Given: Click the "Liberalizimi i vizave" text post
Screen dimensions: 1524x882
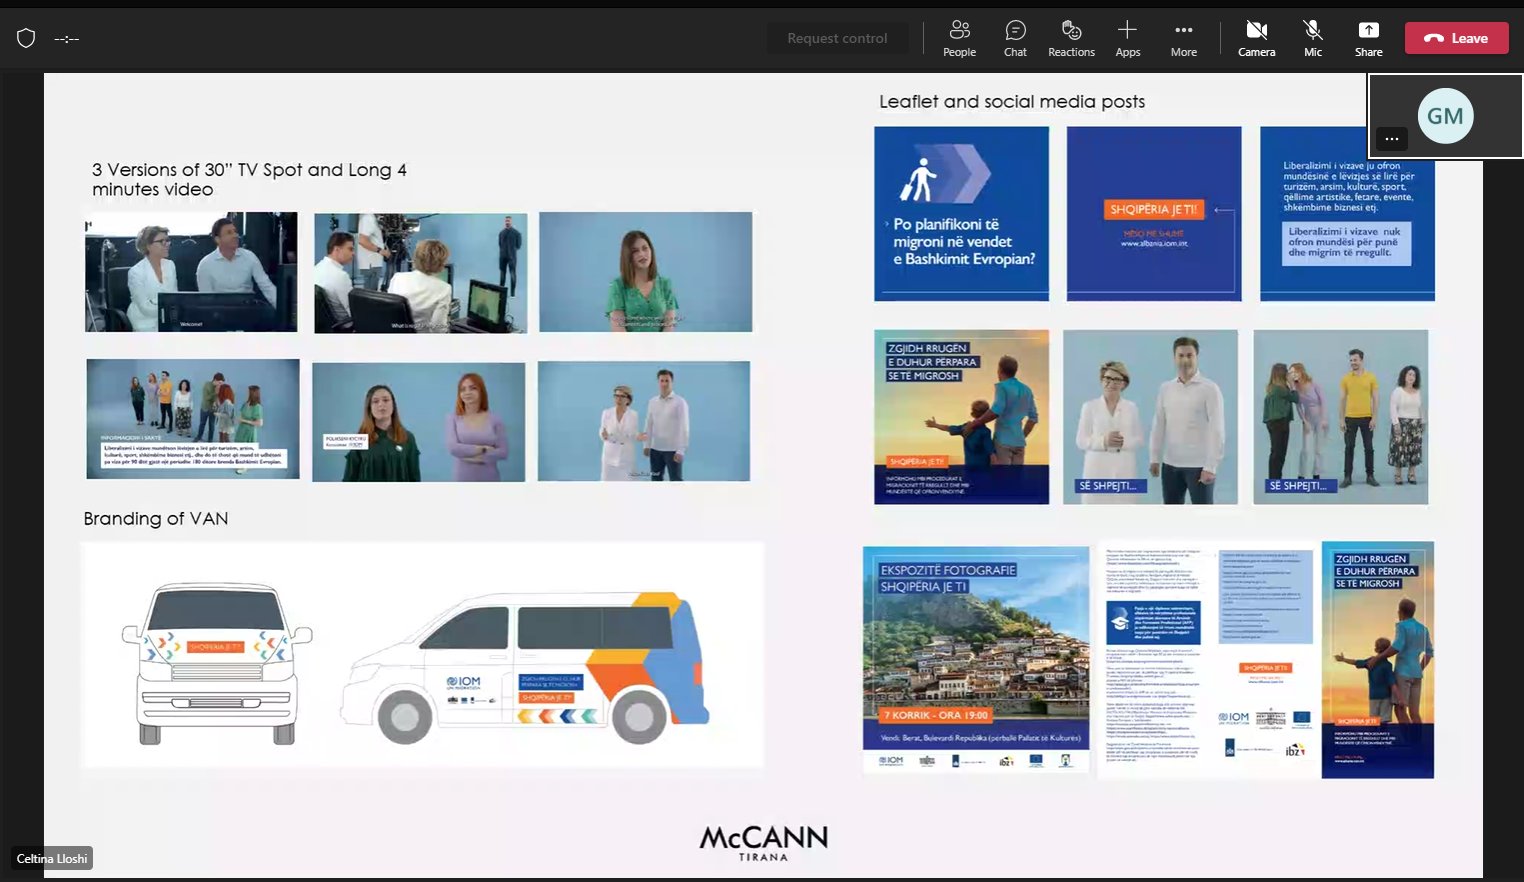Looking at the screenshot, I should coord(1347,213).
